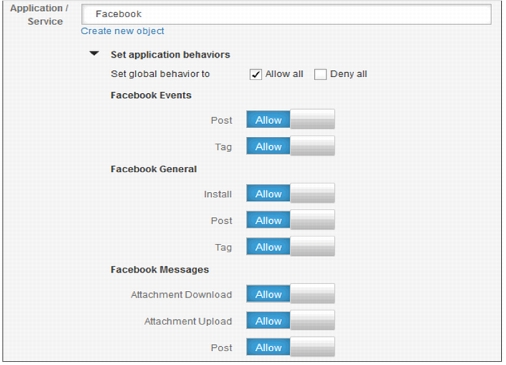The width and height of the screenshot is (506, 365).
Task: Click the Set application behaviors heading
Action: tap(170, 55)
